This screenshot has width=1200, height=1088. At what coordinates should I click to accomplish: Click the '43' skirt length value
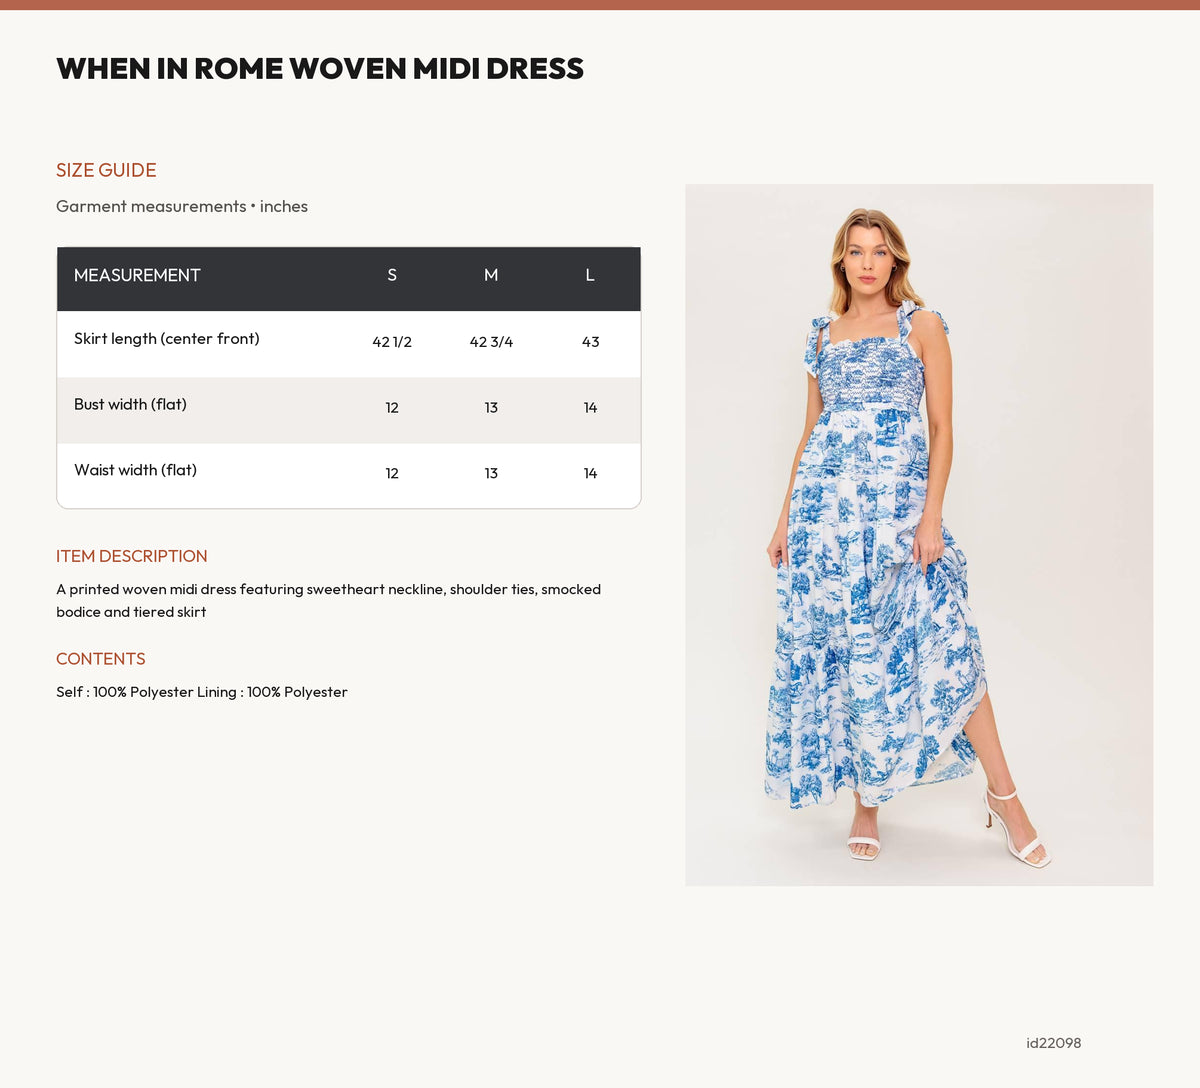(x=590, y=342)
